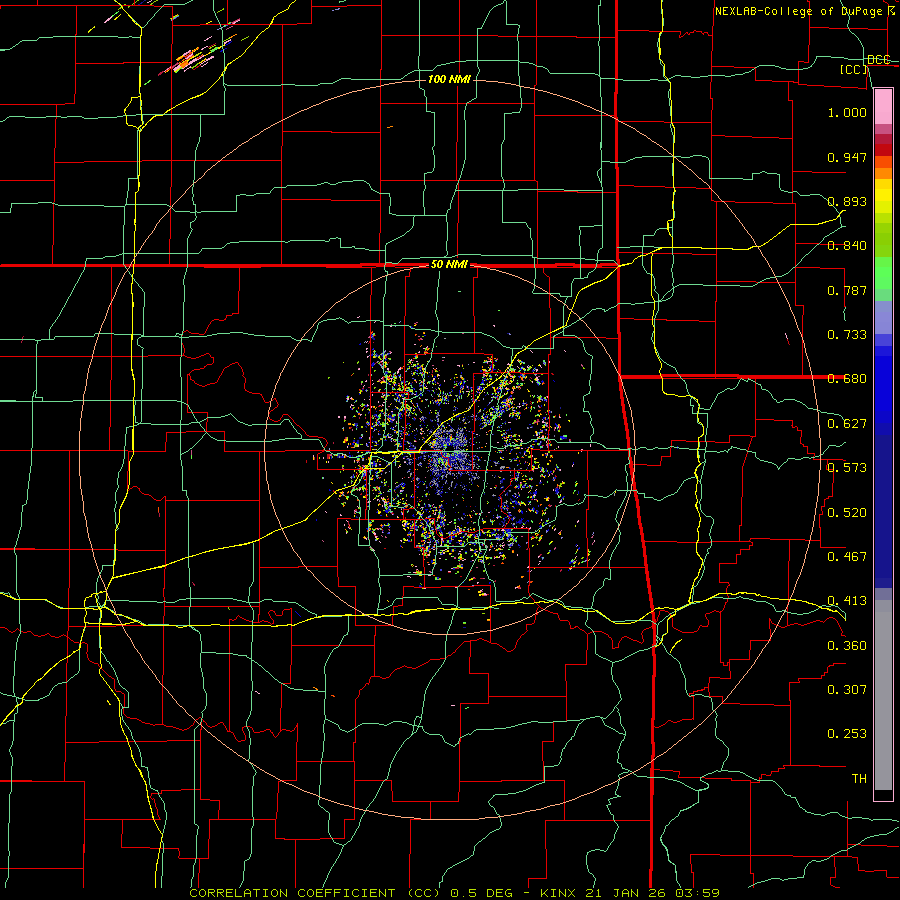Click the 0.787 color scale value
The width and height of the screenshot is (900, 900).
pos(847,290)
